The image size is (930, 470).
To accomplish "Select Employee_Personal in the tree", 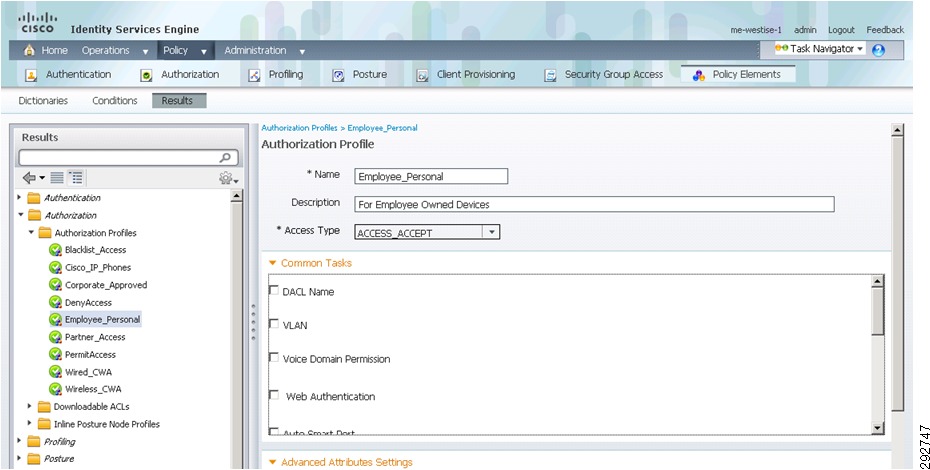I will coord(102,320).
